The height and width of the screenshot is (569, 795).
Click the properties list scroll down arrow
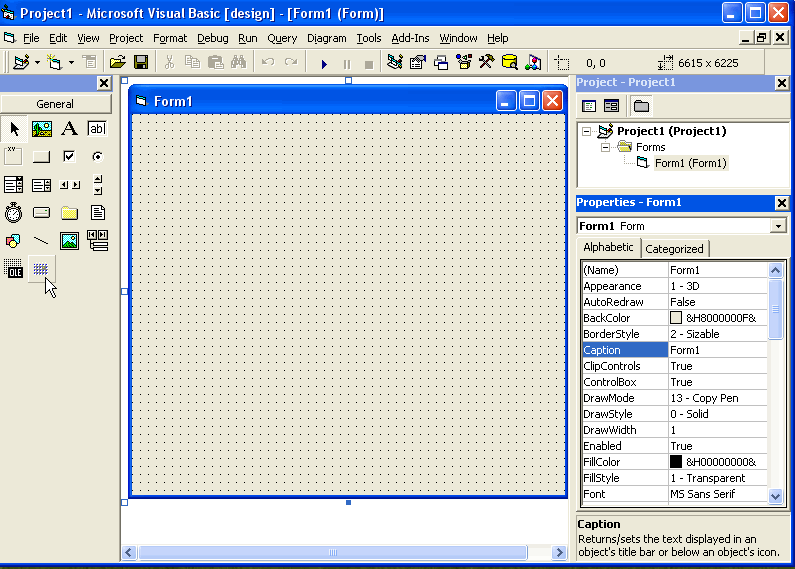[x=775, y=496]
